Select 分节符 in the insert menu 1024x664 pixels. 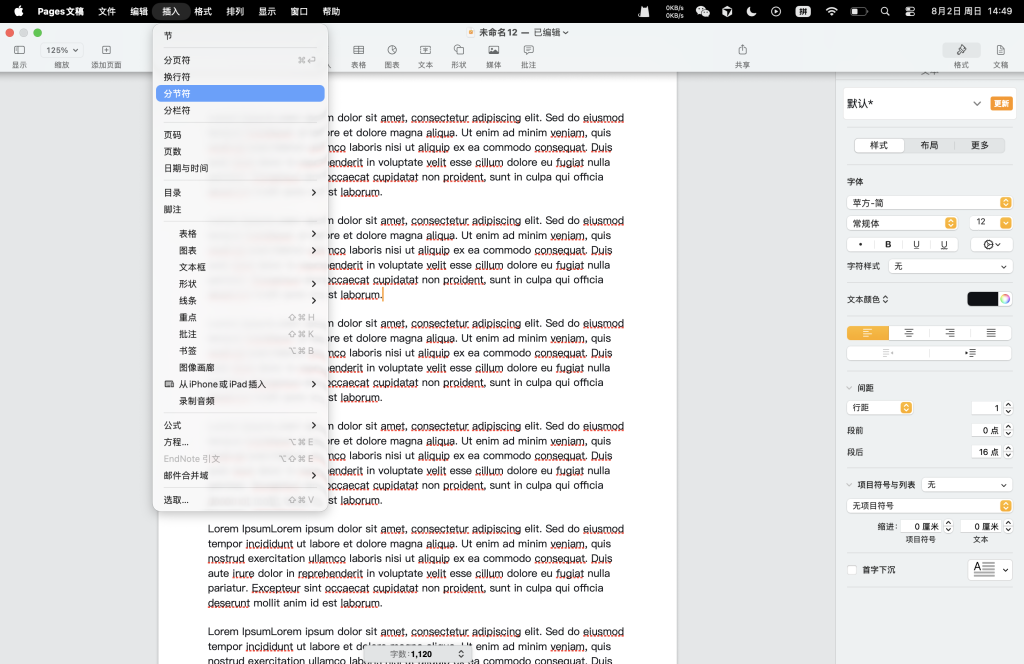[x=240, y=93]
